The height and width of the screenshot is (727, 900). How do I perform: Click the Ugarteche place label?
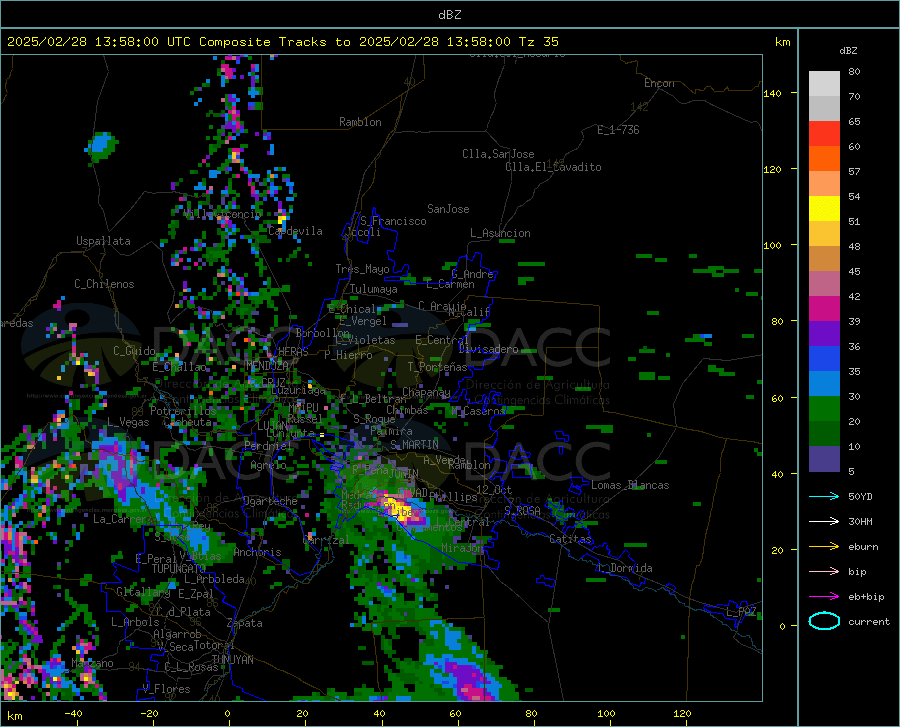coord(270,501)
